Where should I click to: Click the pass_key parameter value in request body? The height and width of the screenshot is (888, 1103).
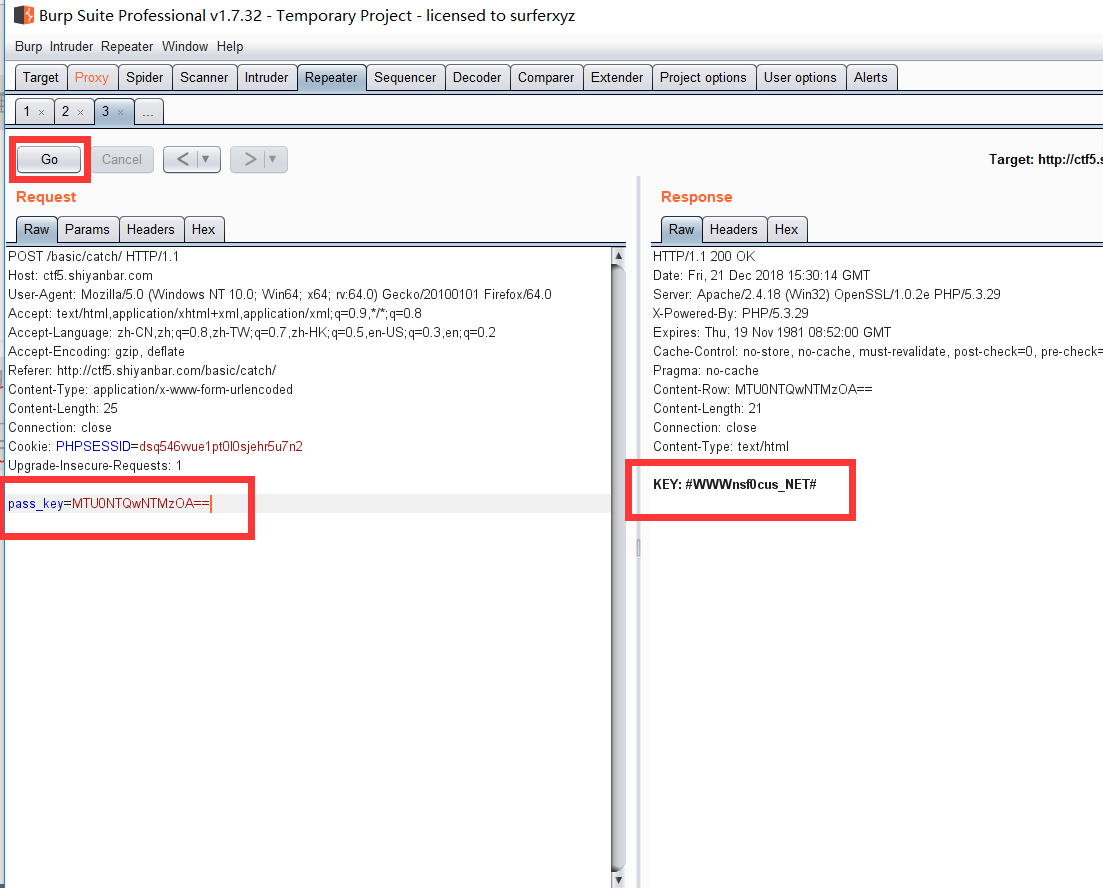141,503
